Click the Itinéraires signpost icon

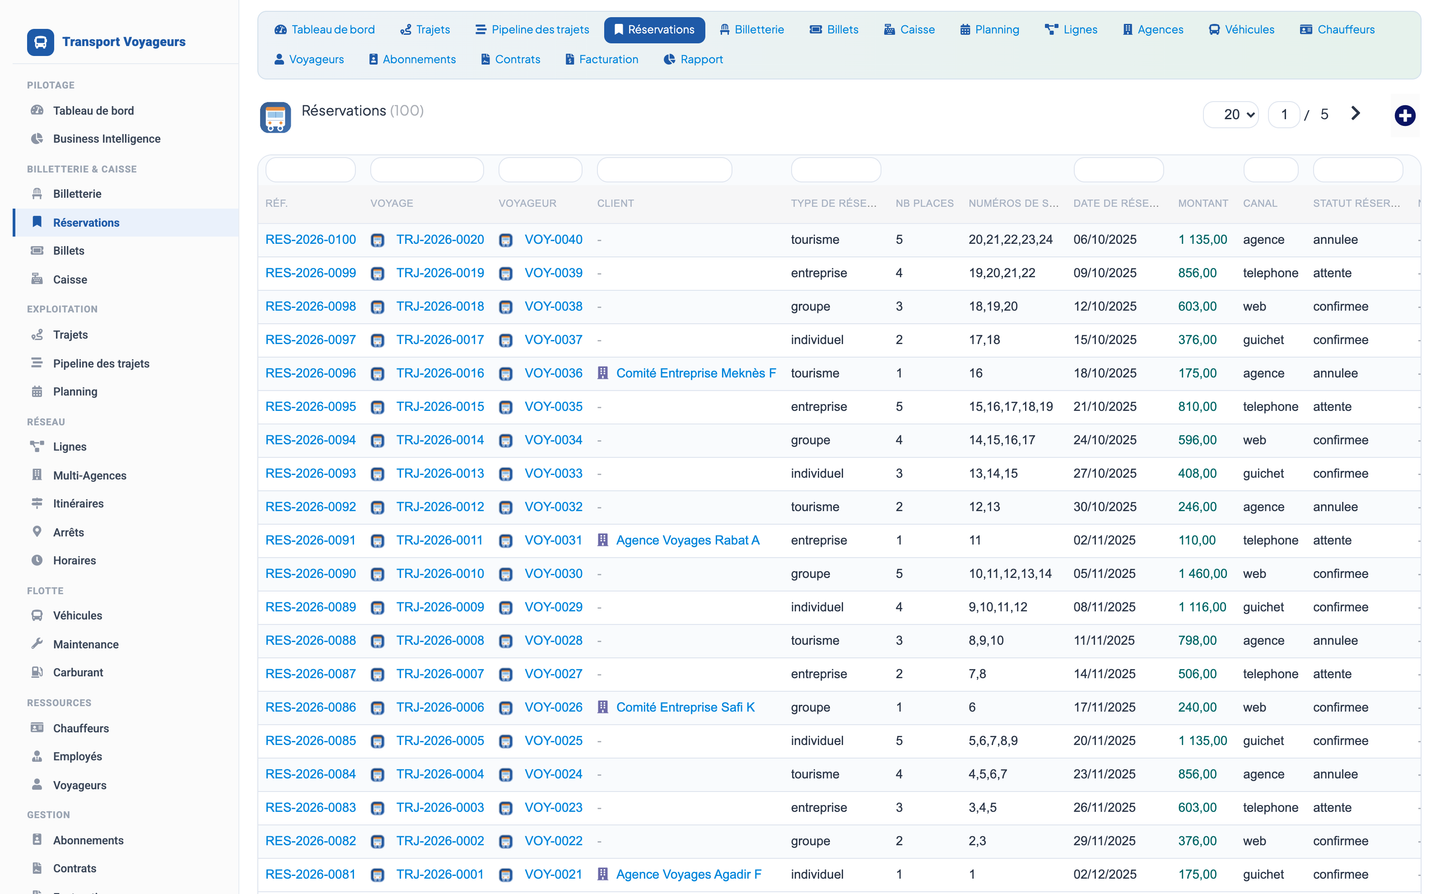tap(37, 504)
